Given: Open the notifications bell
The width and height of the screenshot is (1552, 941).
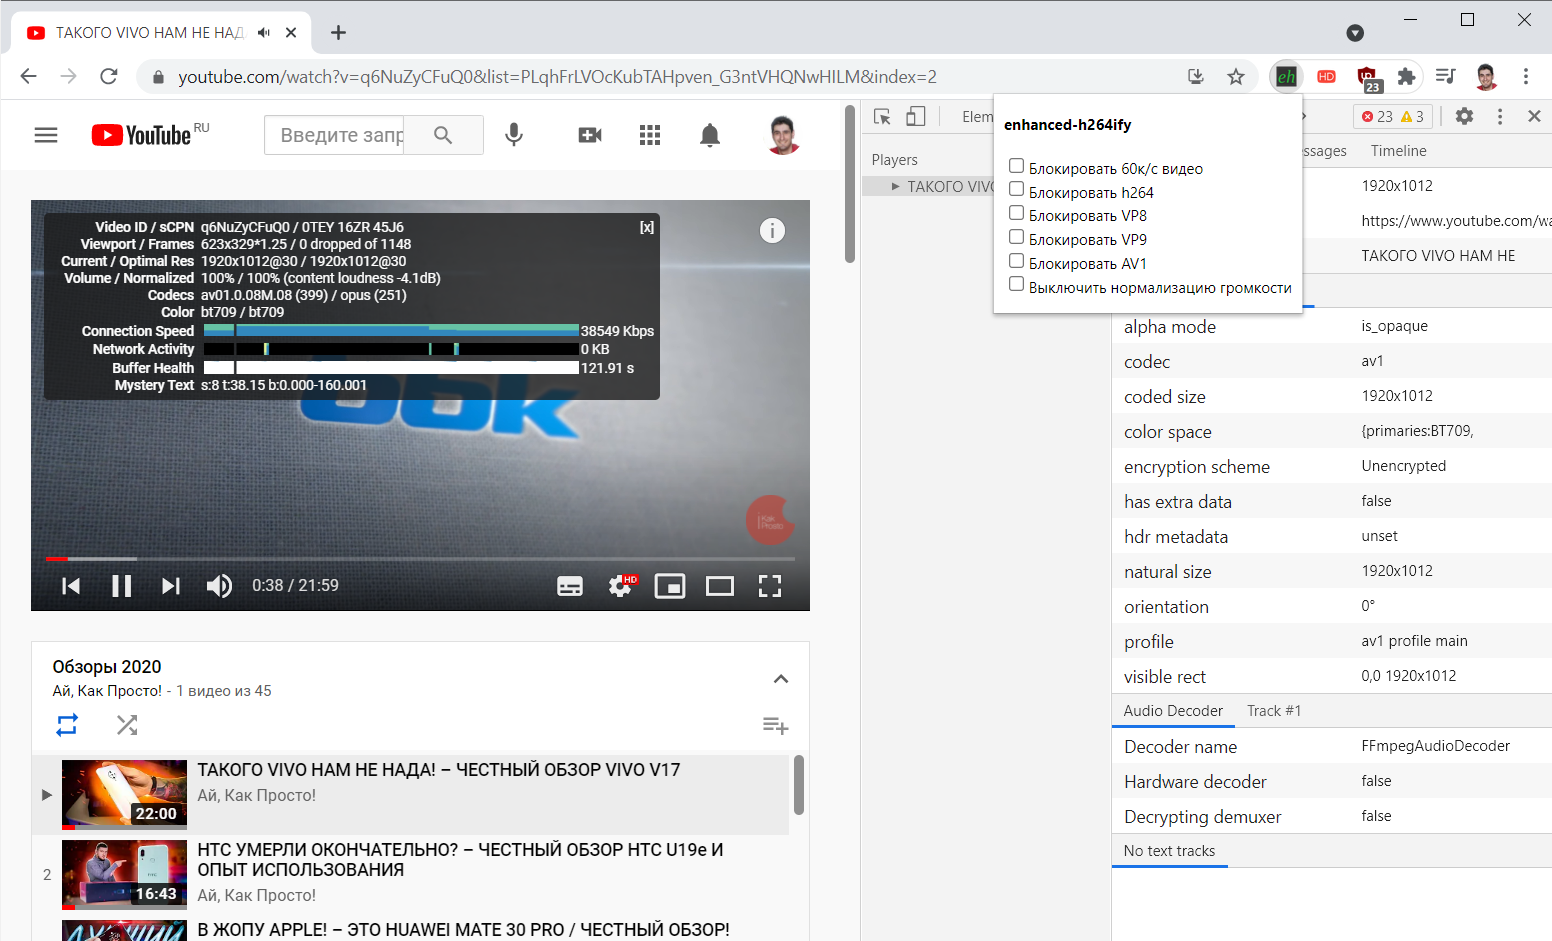Looking at the screenshot, I should pos(710,135).
